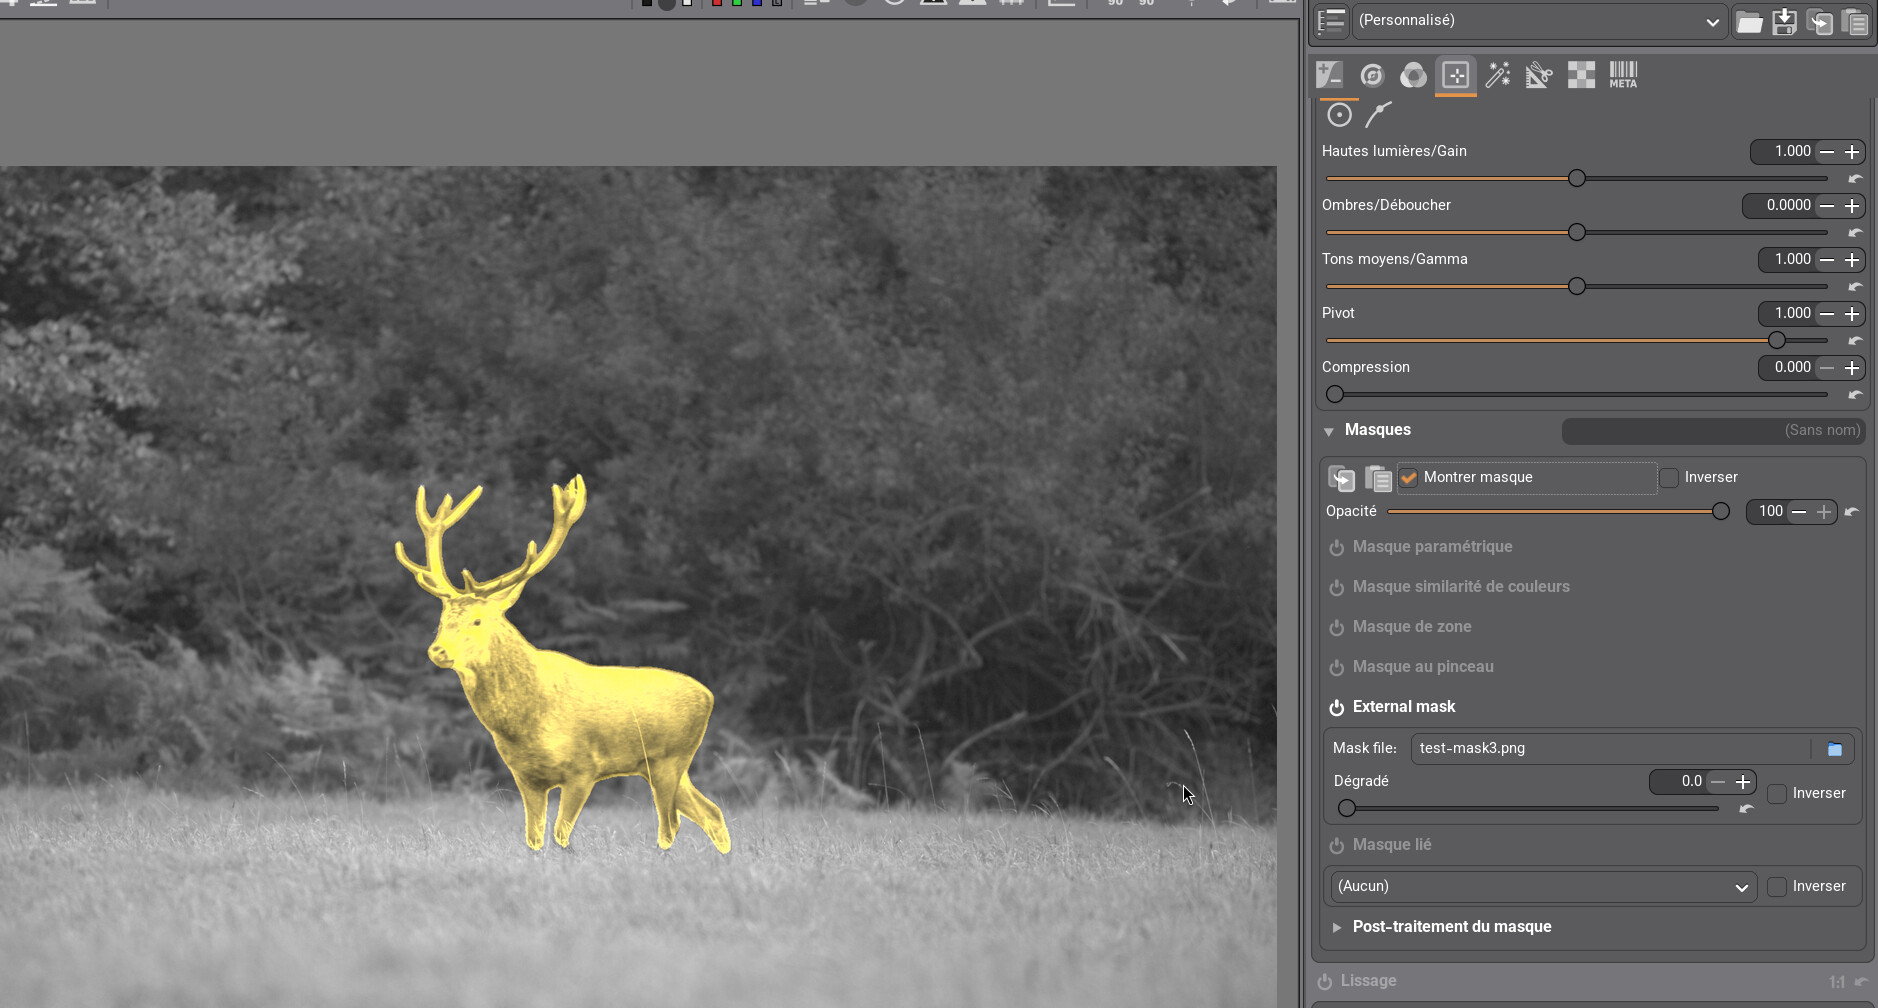Enable the Masque paramétrique section

(1337, 548)
